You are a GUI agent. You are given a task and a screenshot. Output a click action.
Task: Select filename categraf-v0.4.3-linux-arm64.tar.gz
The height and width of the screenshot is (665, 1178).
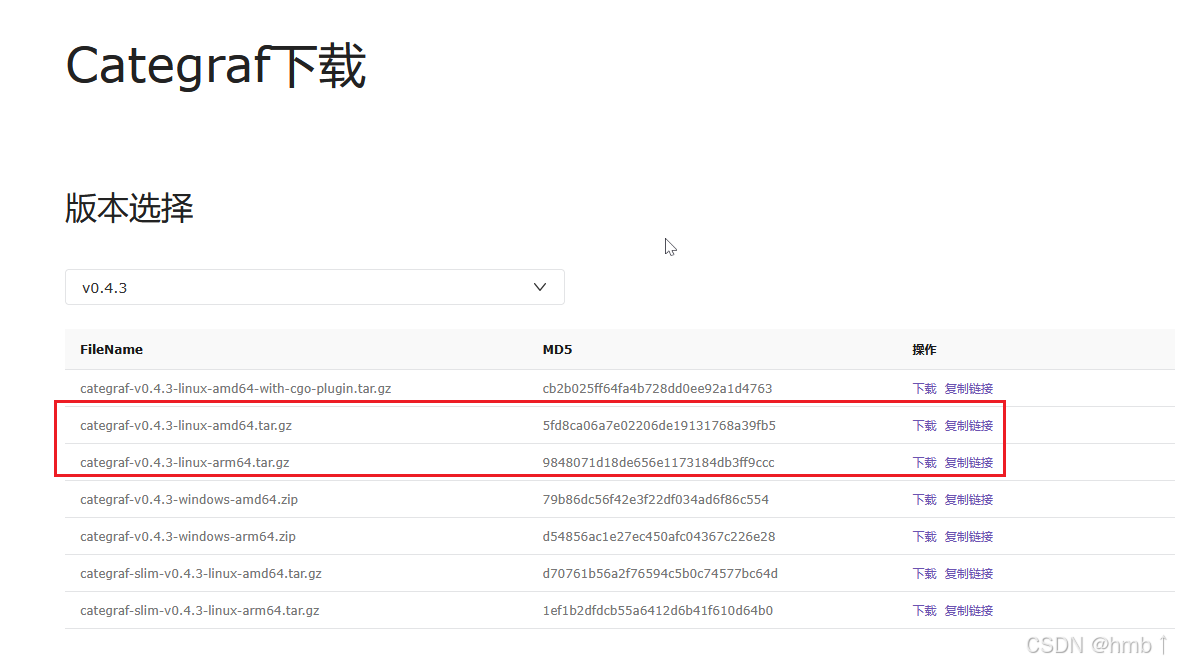tap(185, 462)
